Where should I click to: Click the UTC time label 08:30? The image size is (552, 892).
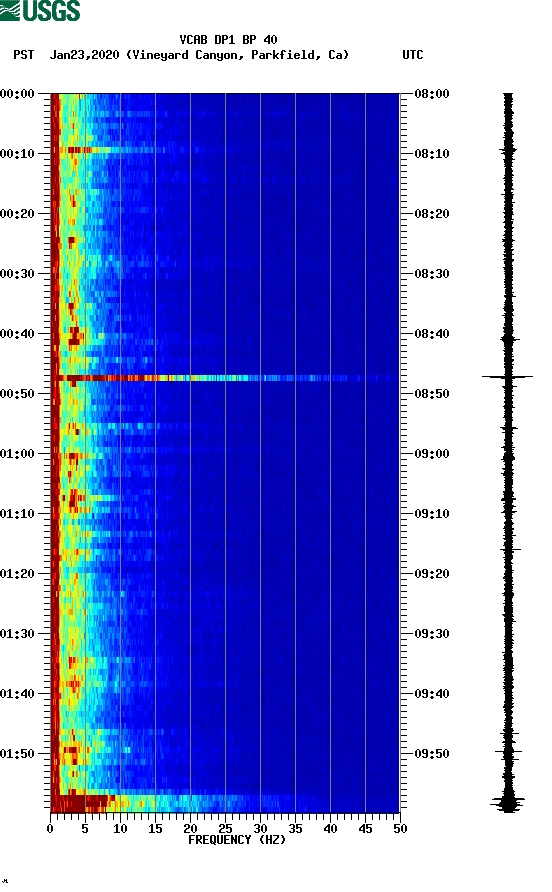point(432,274)
